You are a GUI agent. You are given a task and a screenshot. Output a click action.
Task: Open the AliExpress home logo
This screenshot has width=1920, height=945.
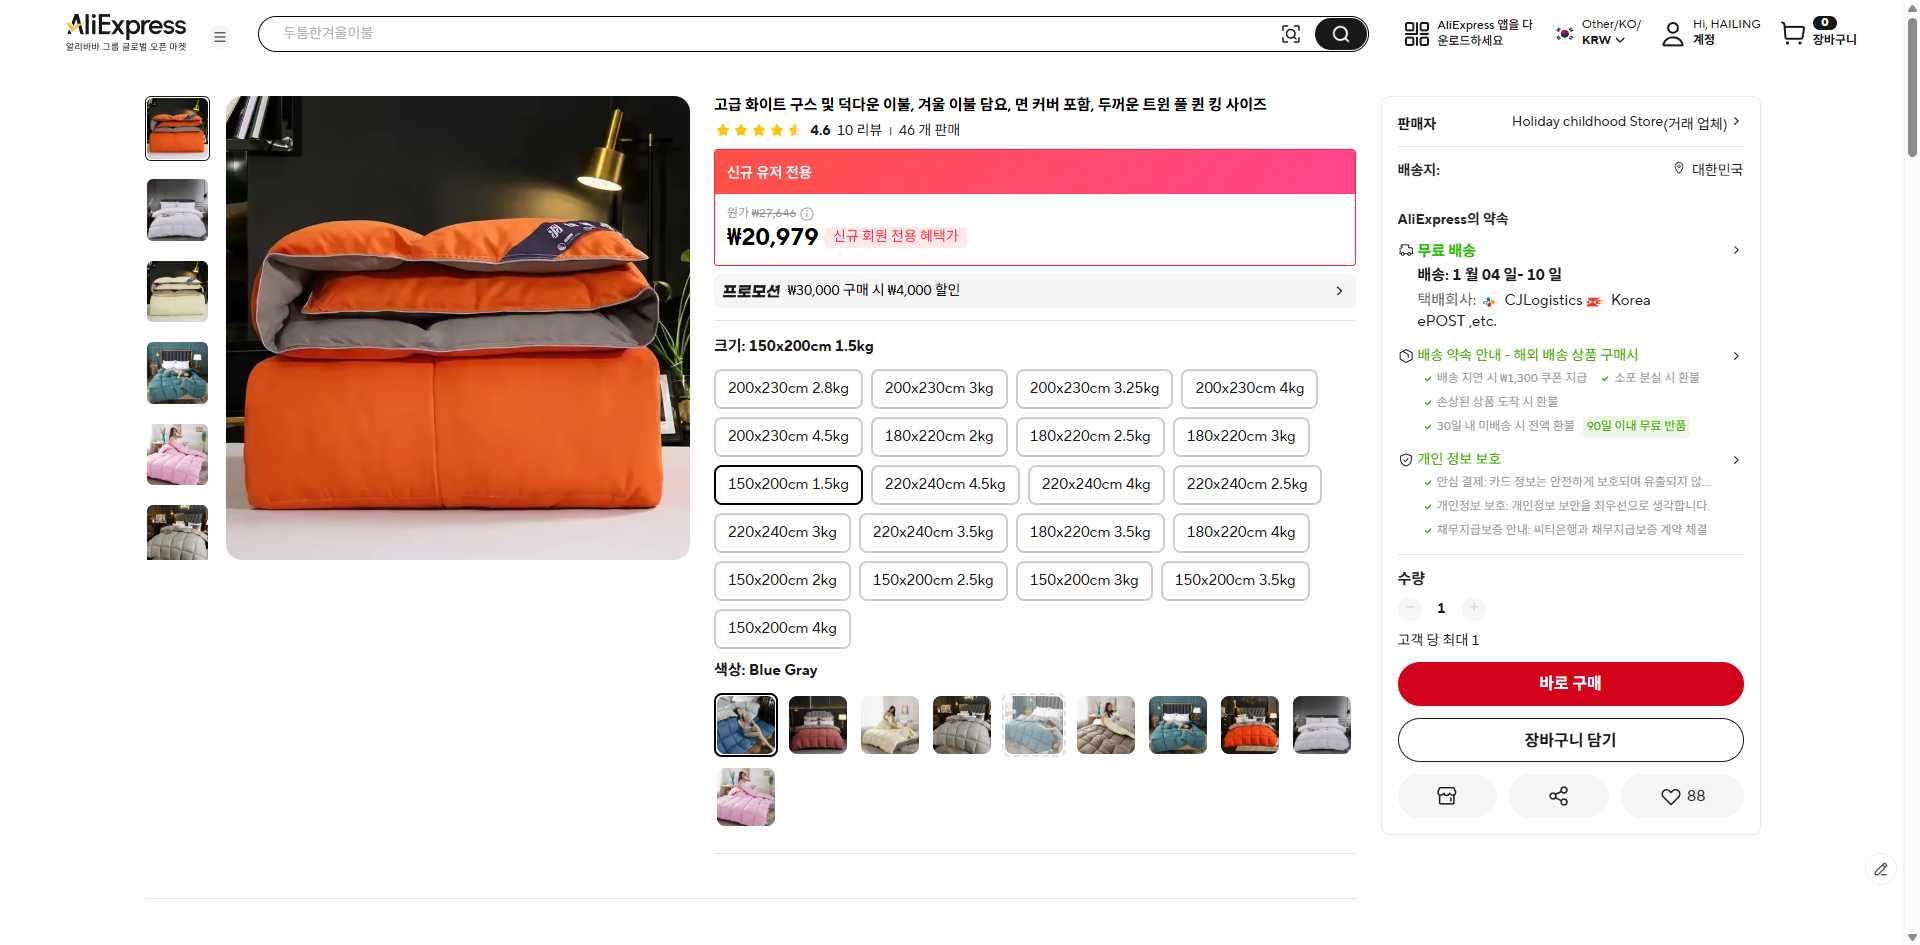coord(126,32)
